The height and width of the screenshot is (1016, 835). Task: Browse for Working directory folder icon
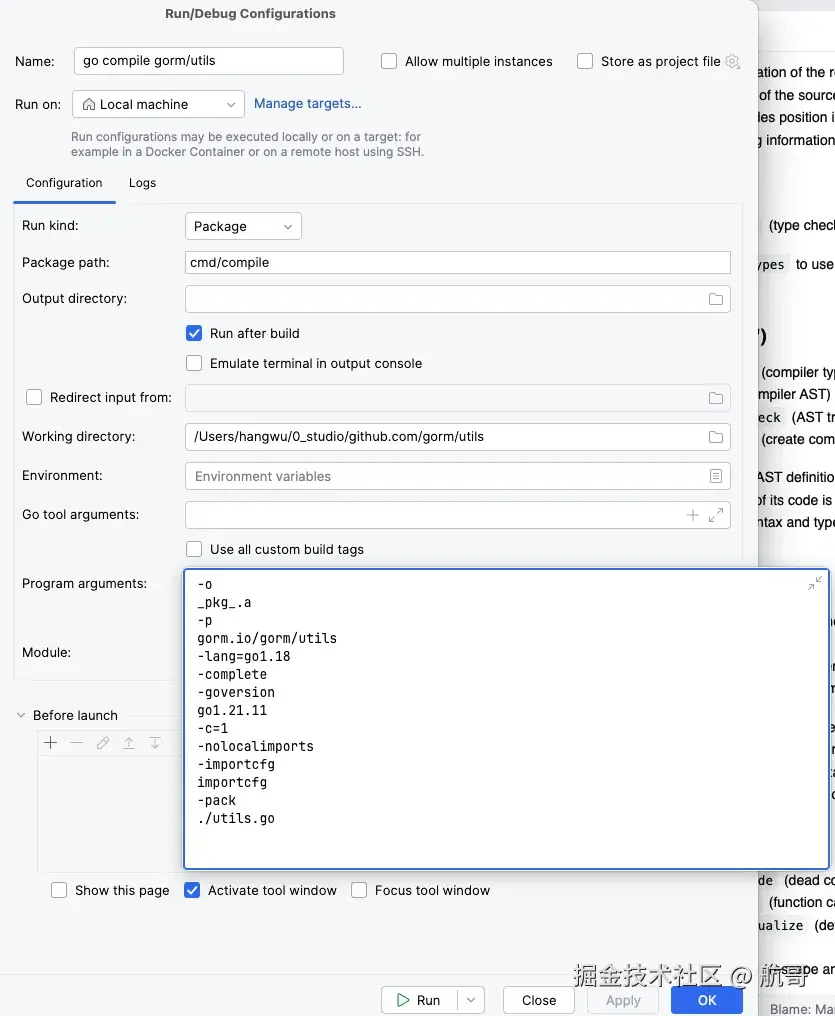click(x=716, y=437)
